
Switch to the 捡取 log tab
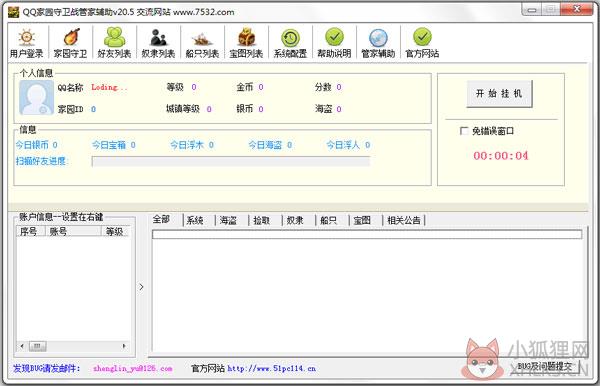[x=262, y=220]
